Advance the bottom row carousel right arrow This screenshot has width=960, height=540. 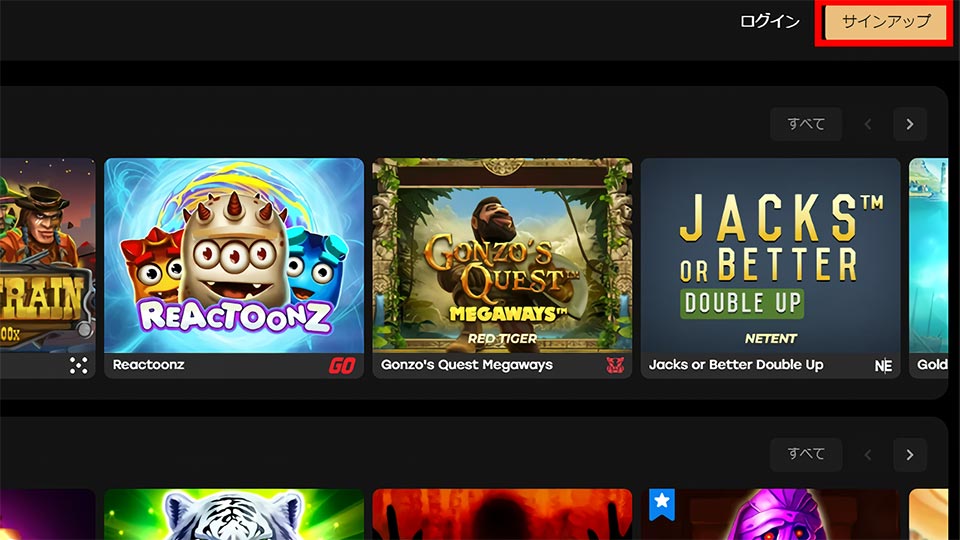click(910, 454)
